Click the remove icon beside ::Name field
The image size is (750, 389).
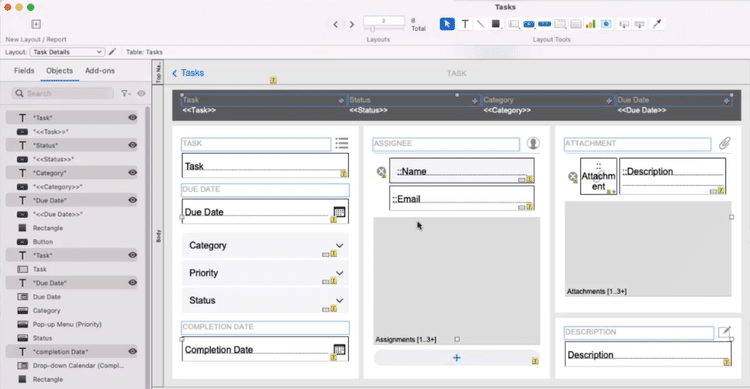pos(381,171)
